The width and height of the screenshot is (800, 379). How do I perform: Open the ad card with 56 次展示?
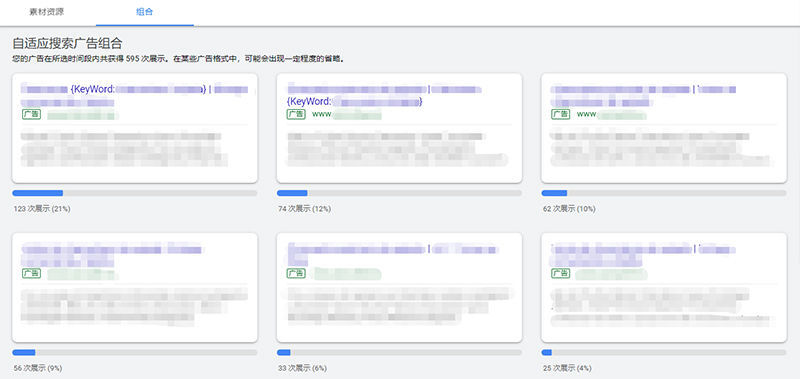tap(135, 288)
